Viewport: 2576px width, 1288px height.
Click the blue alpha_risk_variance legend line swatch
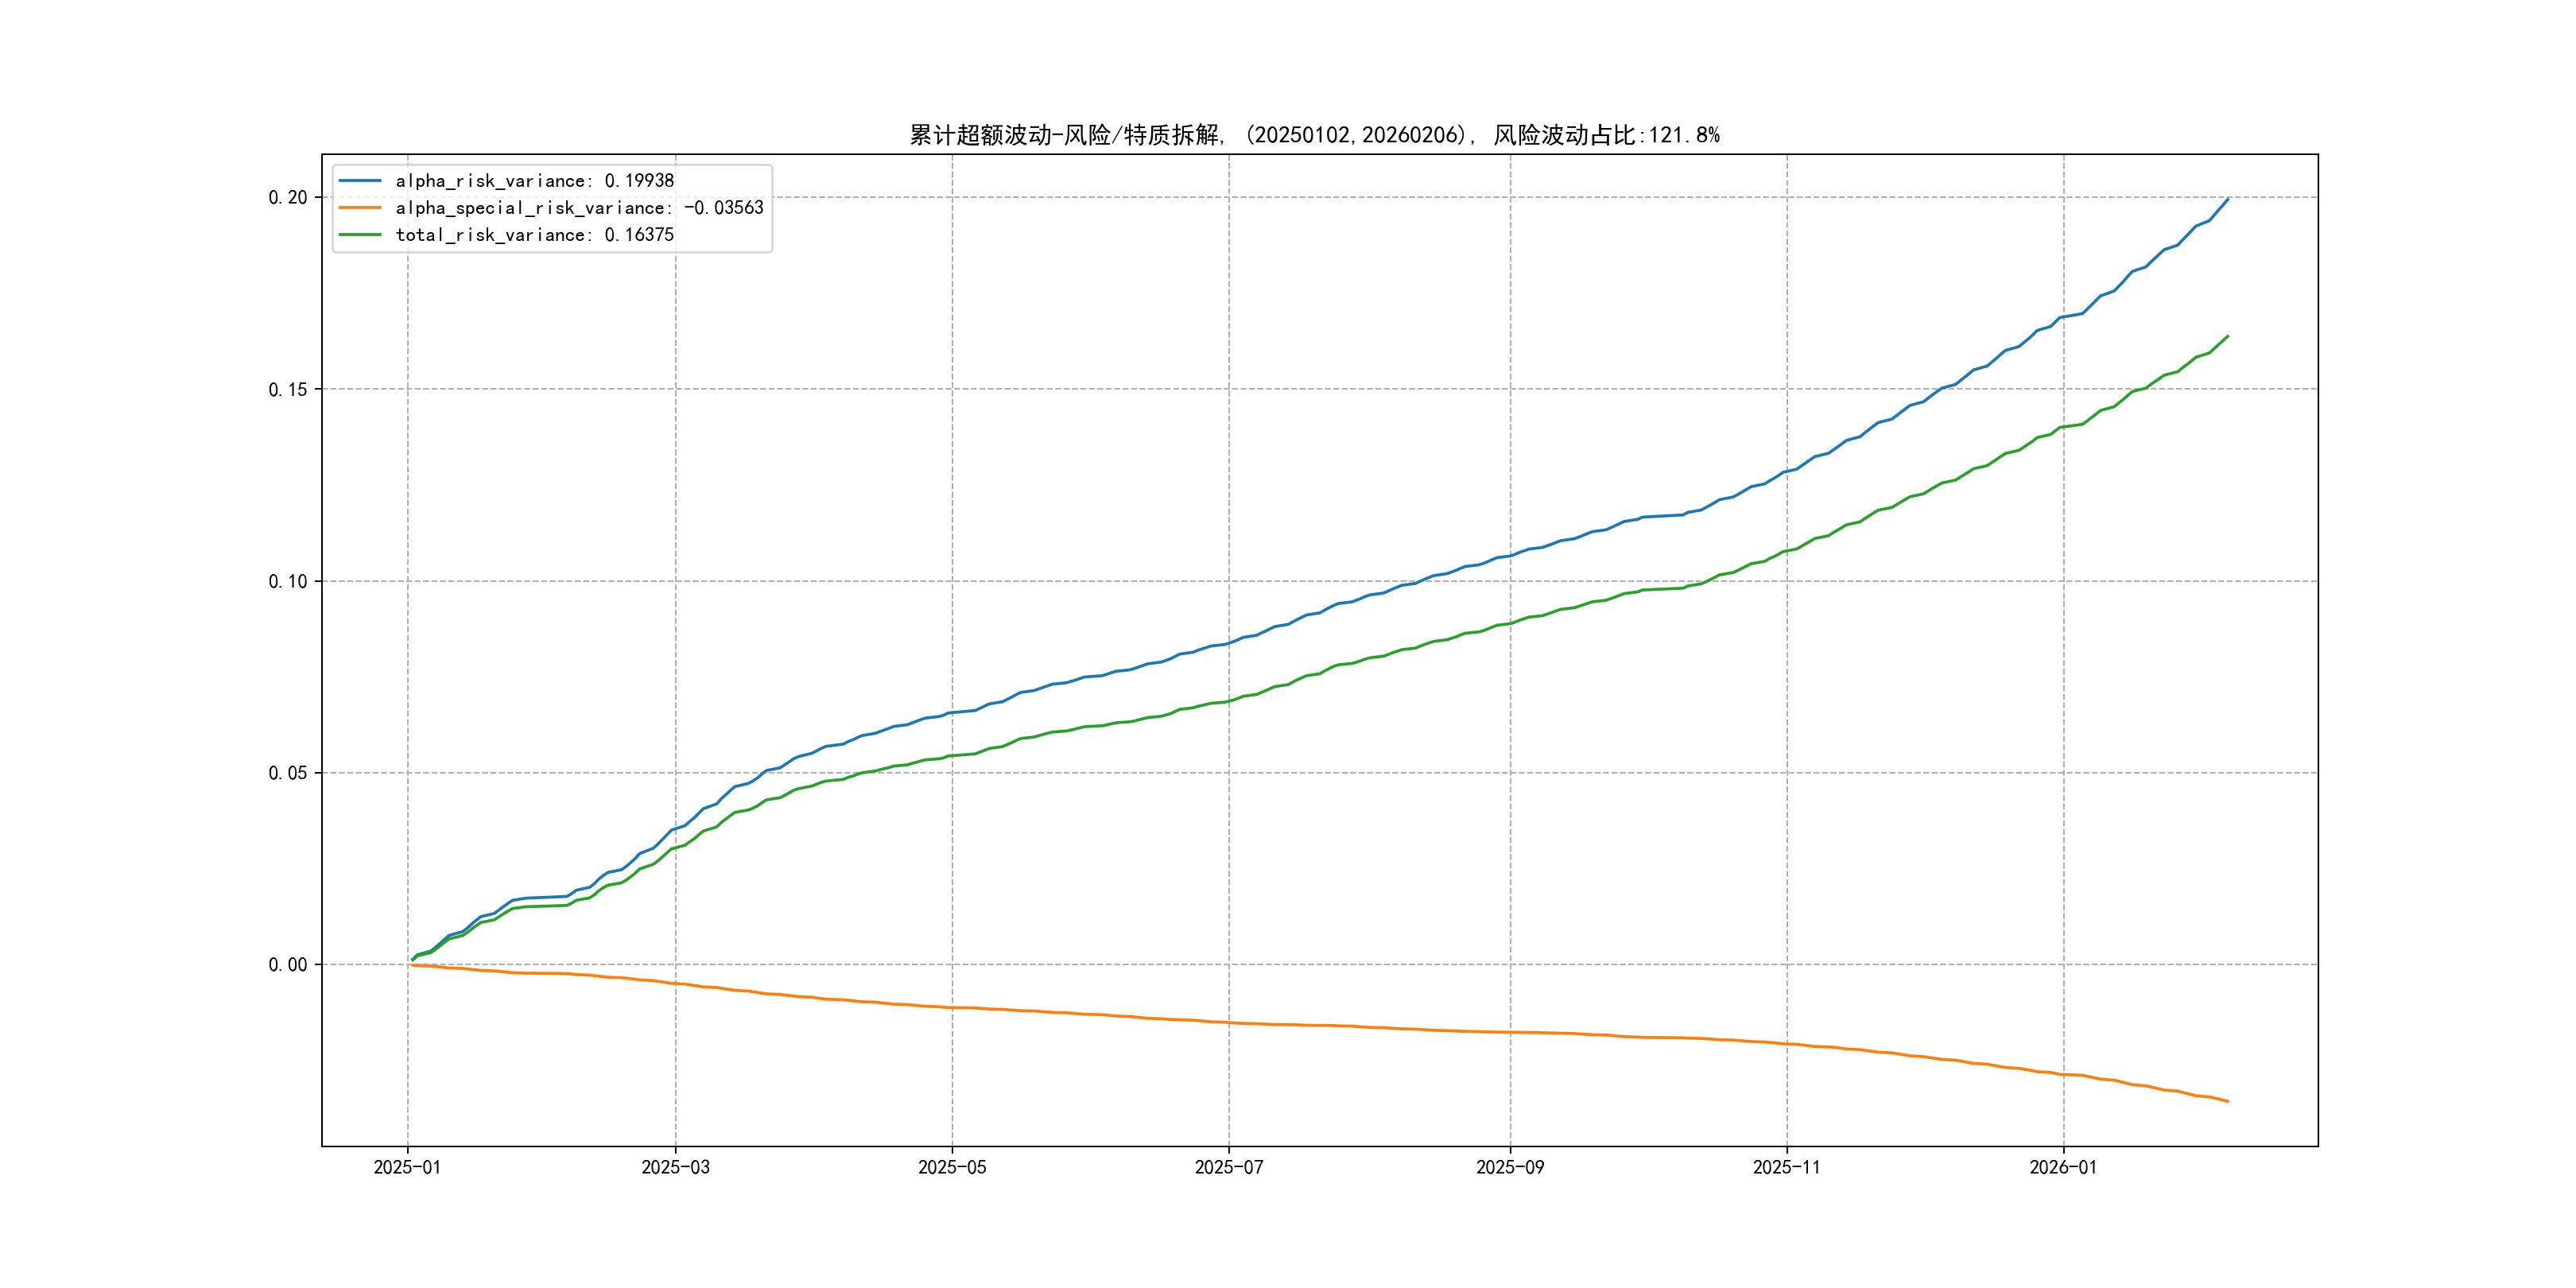[360, 181]
